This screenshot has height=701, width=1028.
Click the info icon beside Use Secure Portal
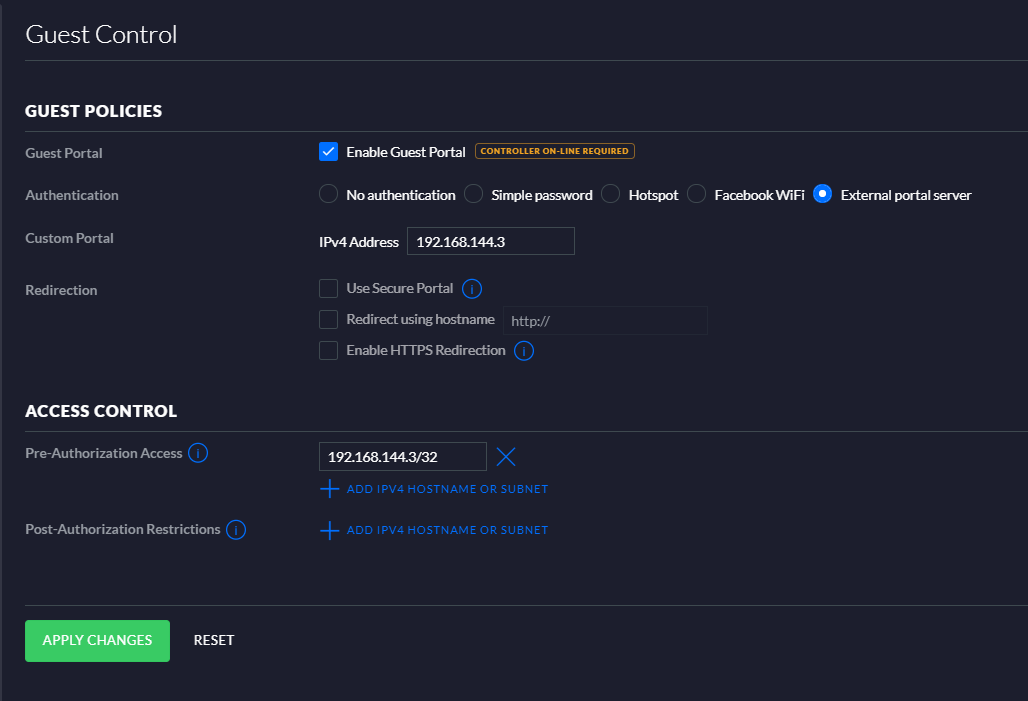coord(471,288)
